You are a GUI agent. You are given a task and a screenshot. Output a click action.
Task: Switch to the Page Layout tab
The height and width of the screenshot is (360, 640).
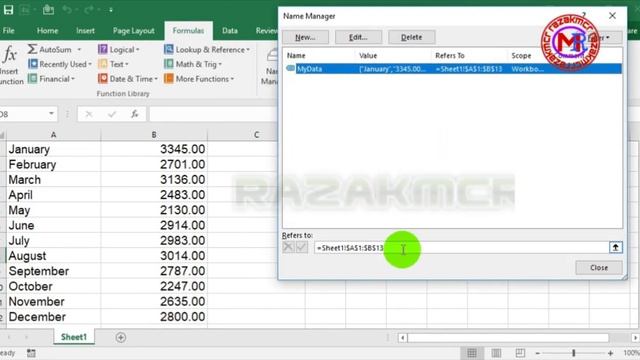[133, 31]
